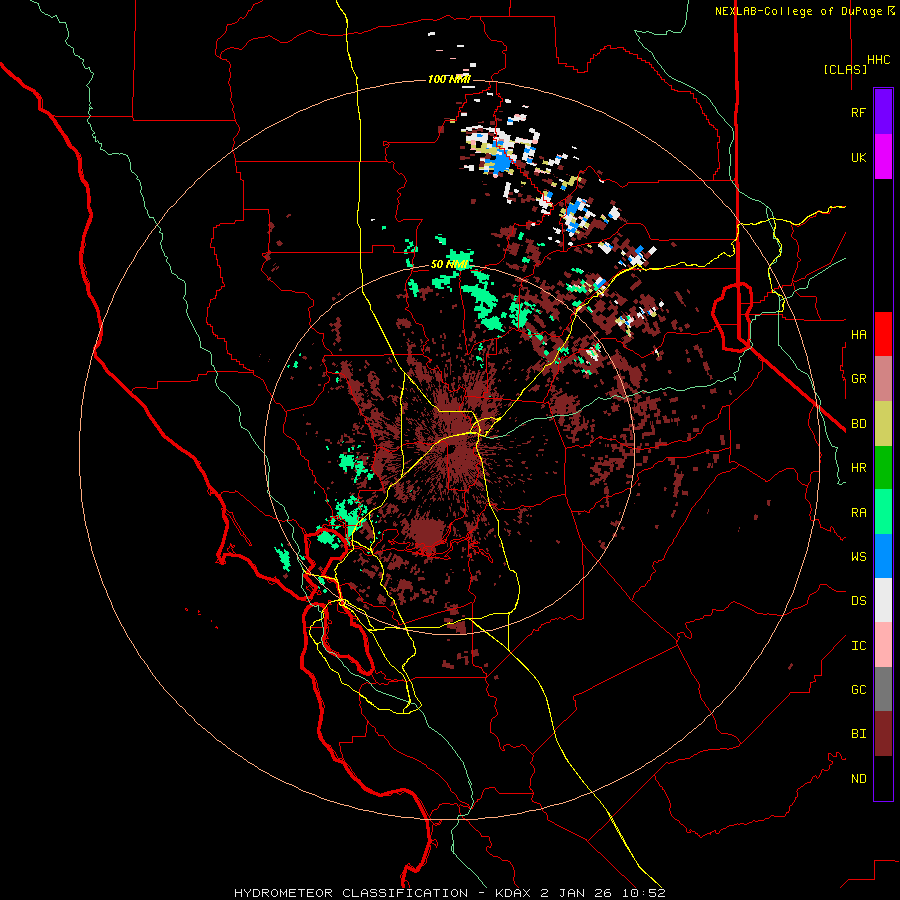Select the red HA legend swatch

[x=883, y=334]
